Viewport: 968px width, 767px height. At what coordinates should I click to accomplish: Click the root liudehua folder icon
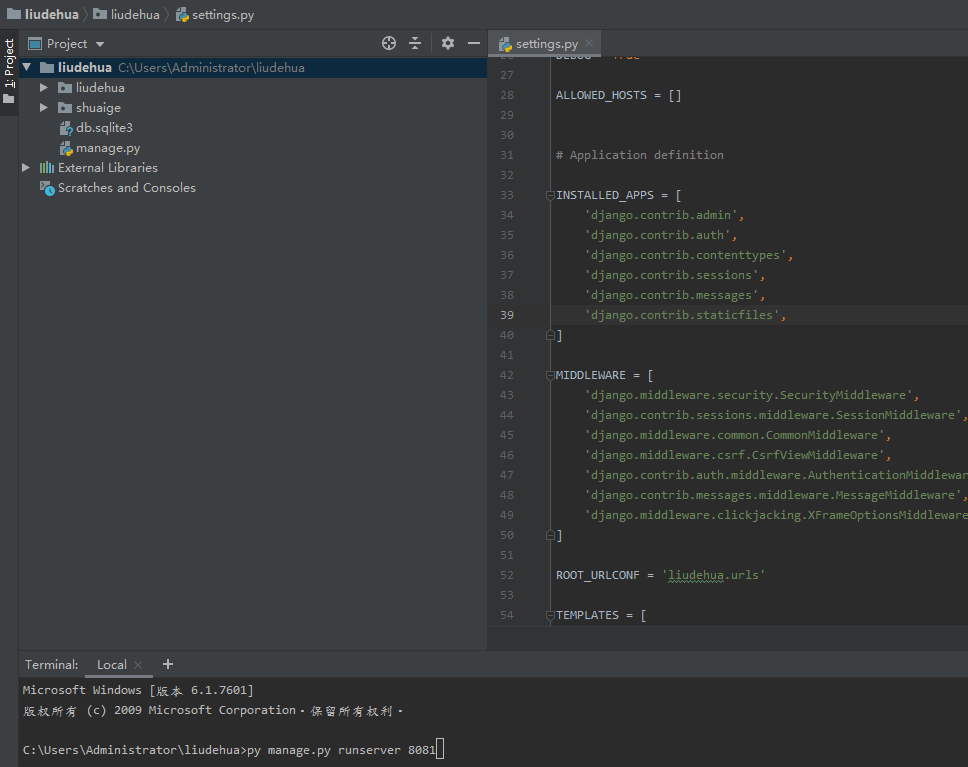coord(47,67)
